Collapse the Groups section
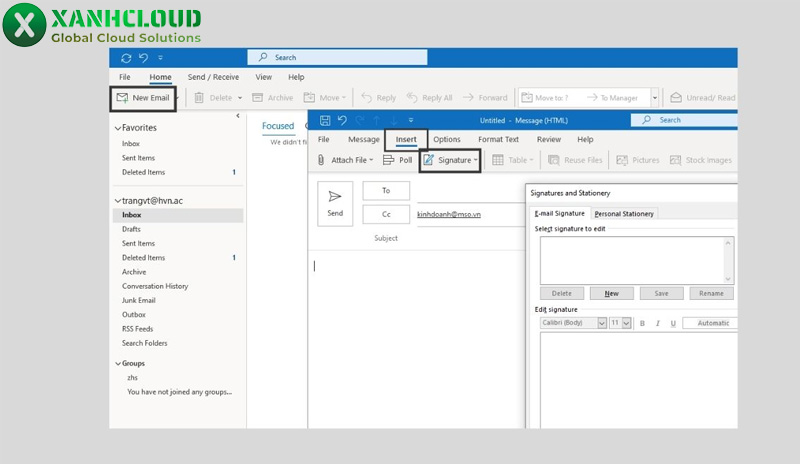 point(118,363)
